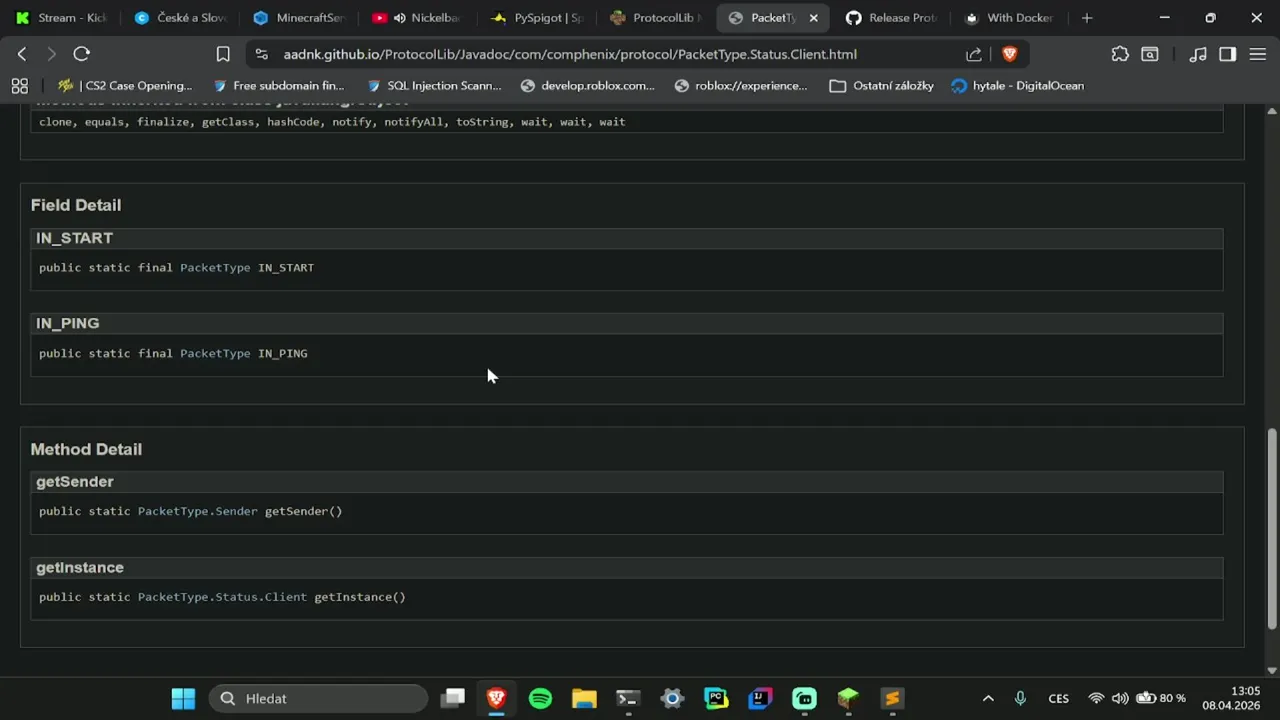Switch to the Release ProtocolLib GitHub tab
This screenshot has height=720, width=1280.
pos(891,18)
